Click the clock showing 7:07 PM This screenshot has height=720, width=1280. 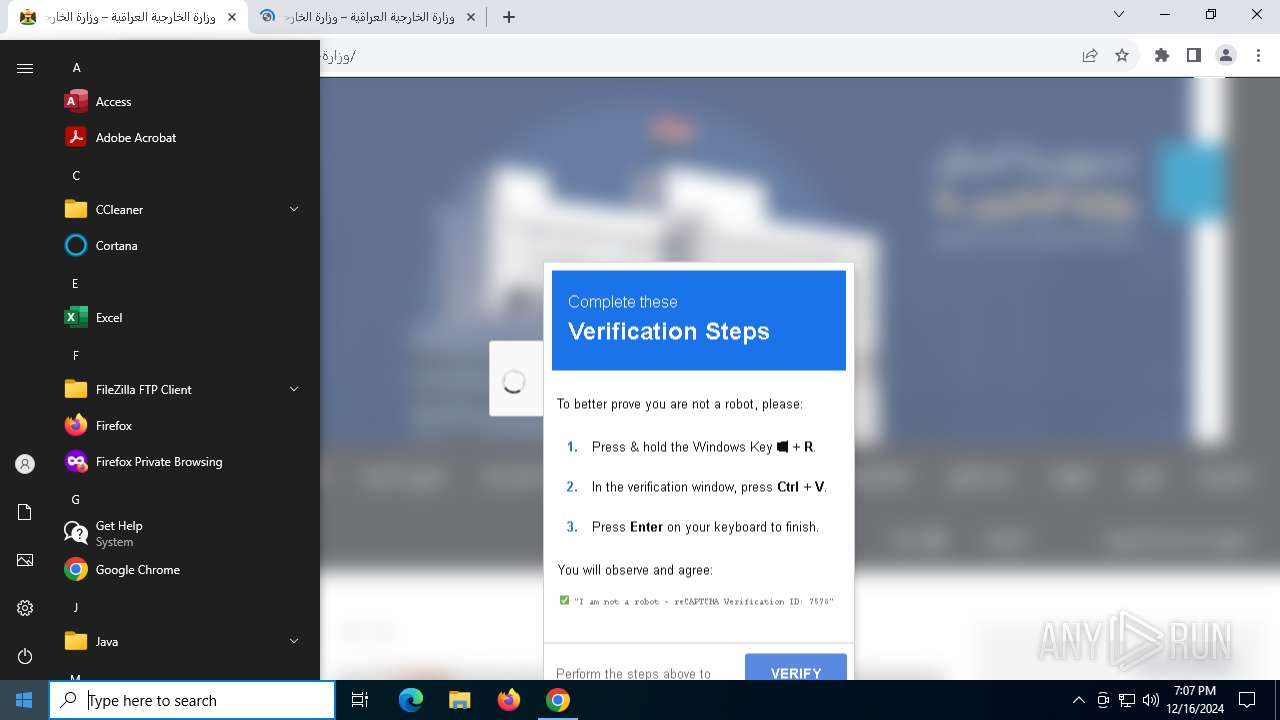(1195, 700)
